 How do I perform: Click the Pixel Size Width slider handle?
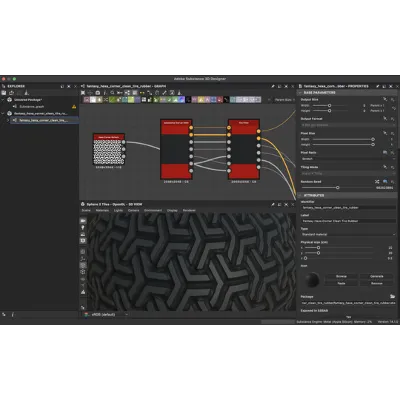pos(373,139)
